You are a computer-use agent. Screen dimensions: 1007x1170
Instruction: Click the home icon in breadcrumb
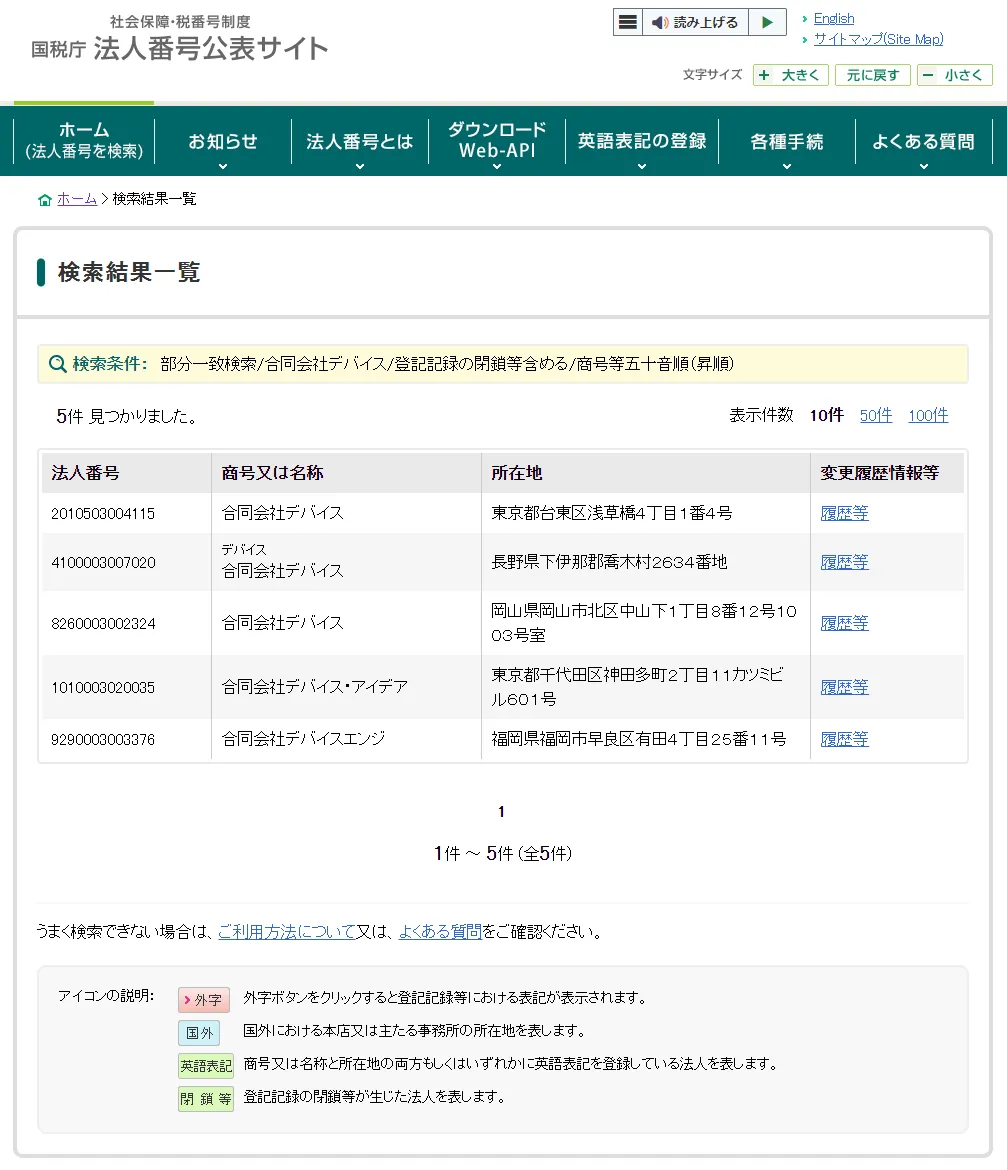click(44, 199)
